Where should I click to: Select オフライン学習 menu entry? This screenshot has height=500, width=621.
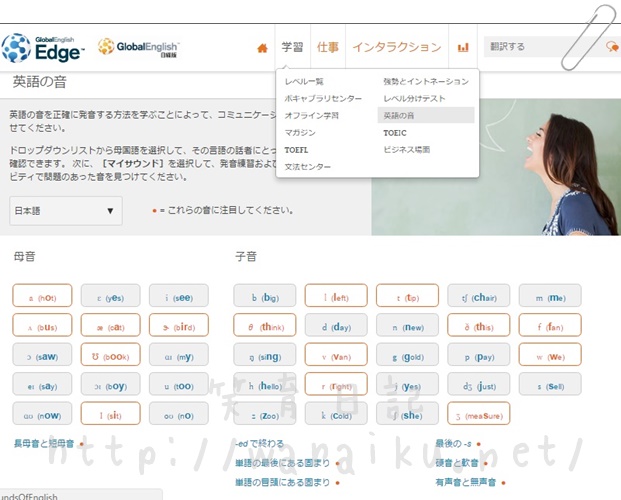(312, 116)
